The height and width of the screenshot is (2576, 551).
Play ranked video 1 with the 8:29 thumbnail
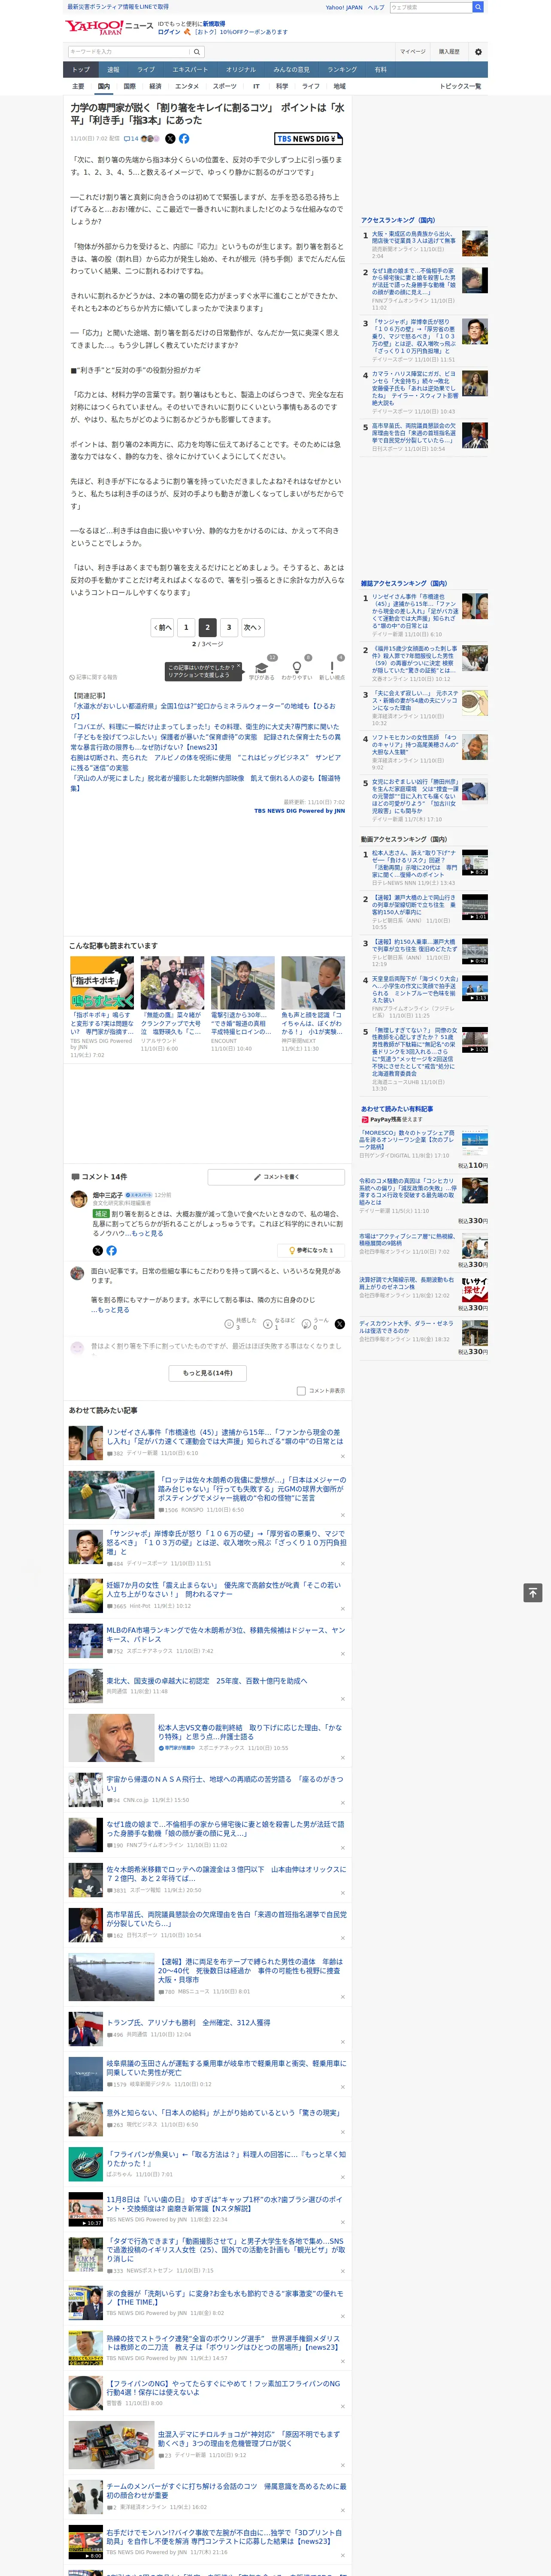click(x=475, y=862)
